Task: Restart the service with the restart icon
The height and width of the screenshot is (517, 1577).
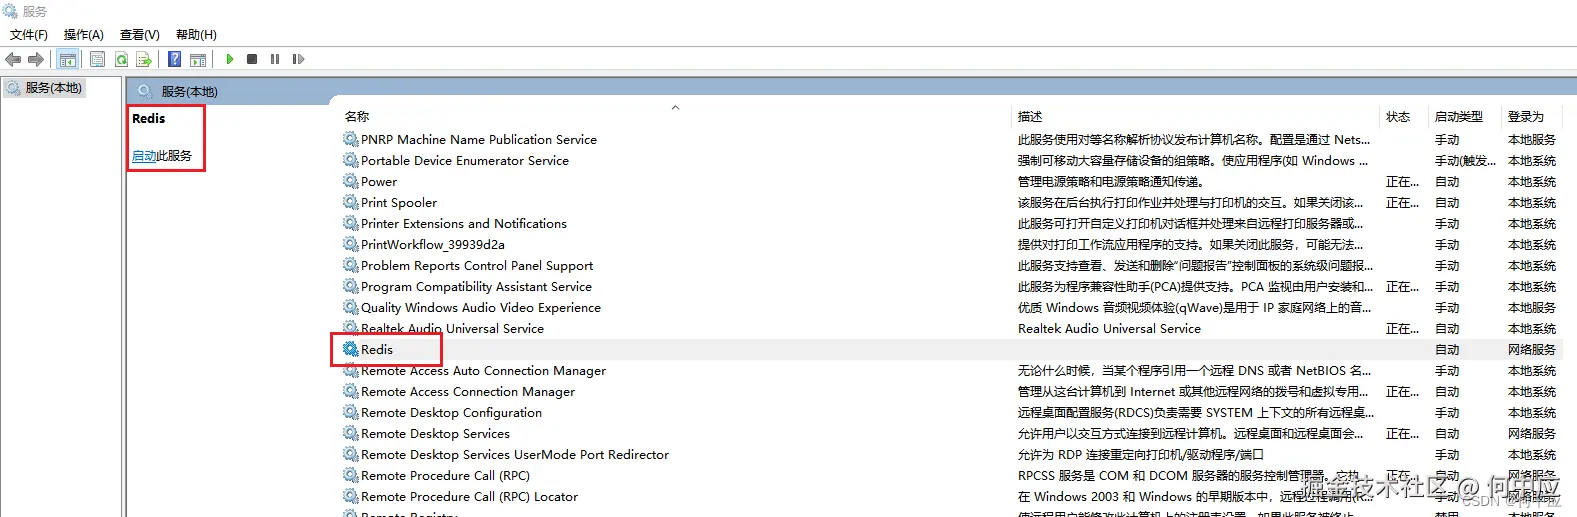Action: [x=298, y=59]
